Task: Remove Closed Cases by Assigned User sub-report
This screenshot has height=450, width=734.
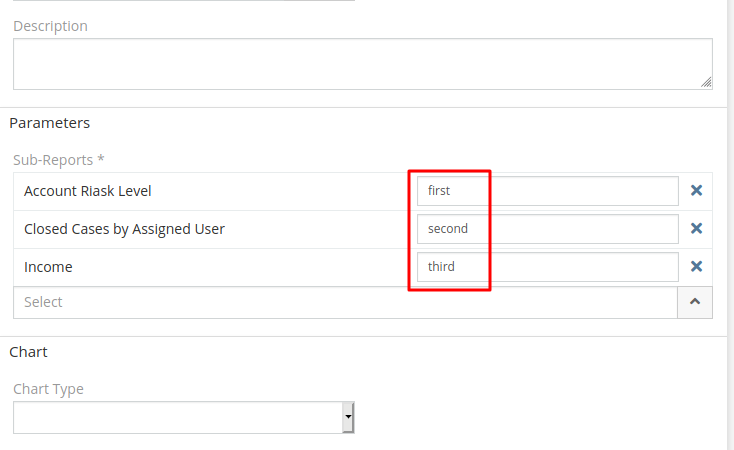Action: coord(697,228)
